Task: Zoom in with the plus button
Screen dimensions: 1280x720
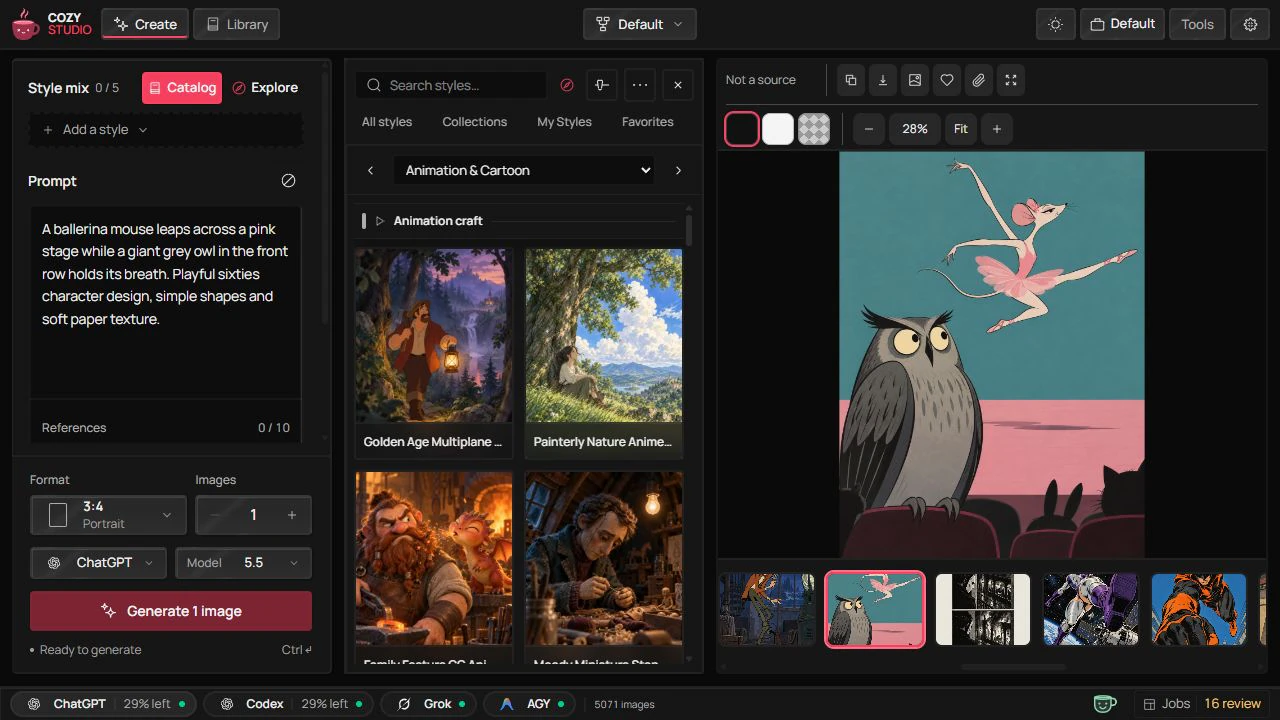Action: [997, 129]
